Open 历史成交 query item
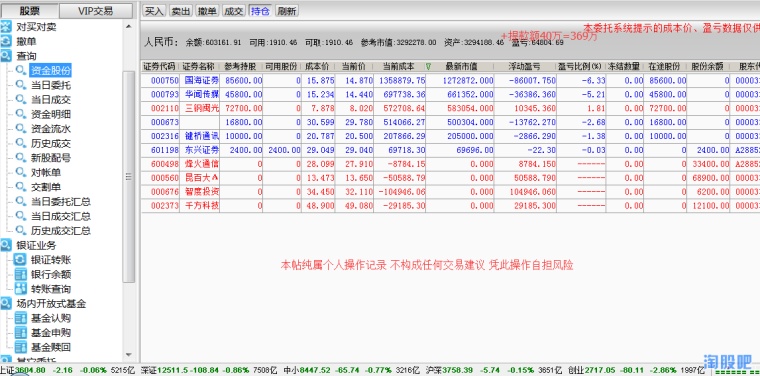This screenshot has height=376, width=760. [x=51, y=143]
